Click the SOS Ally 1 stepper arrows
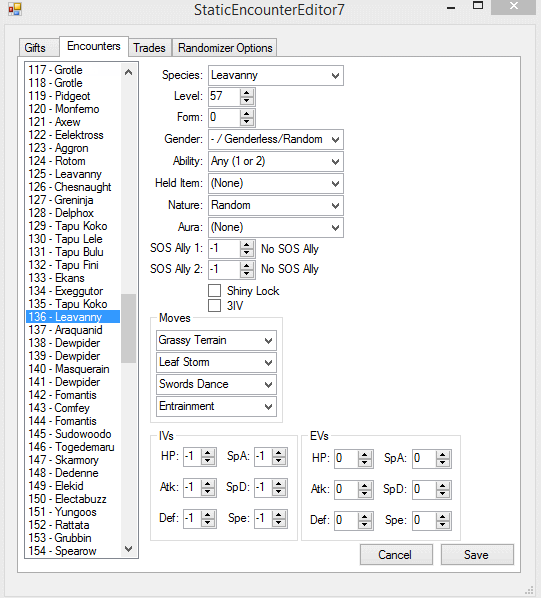Viewport: 541px width, 598px height. pos(247,249)
